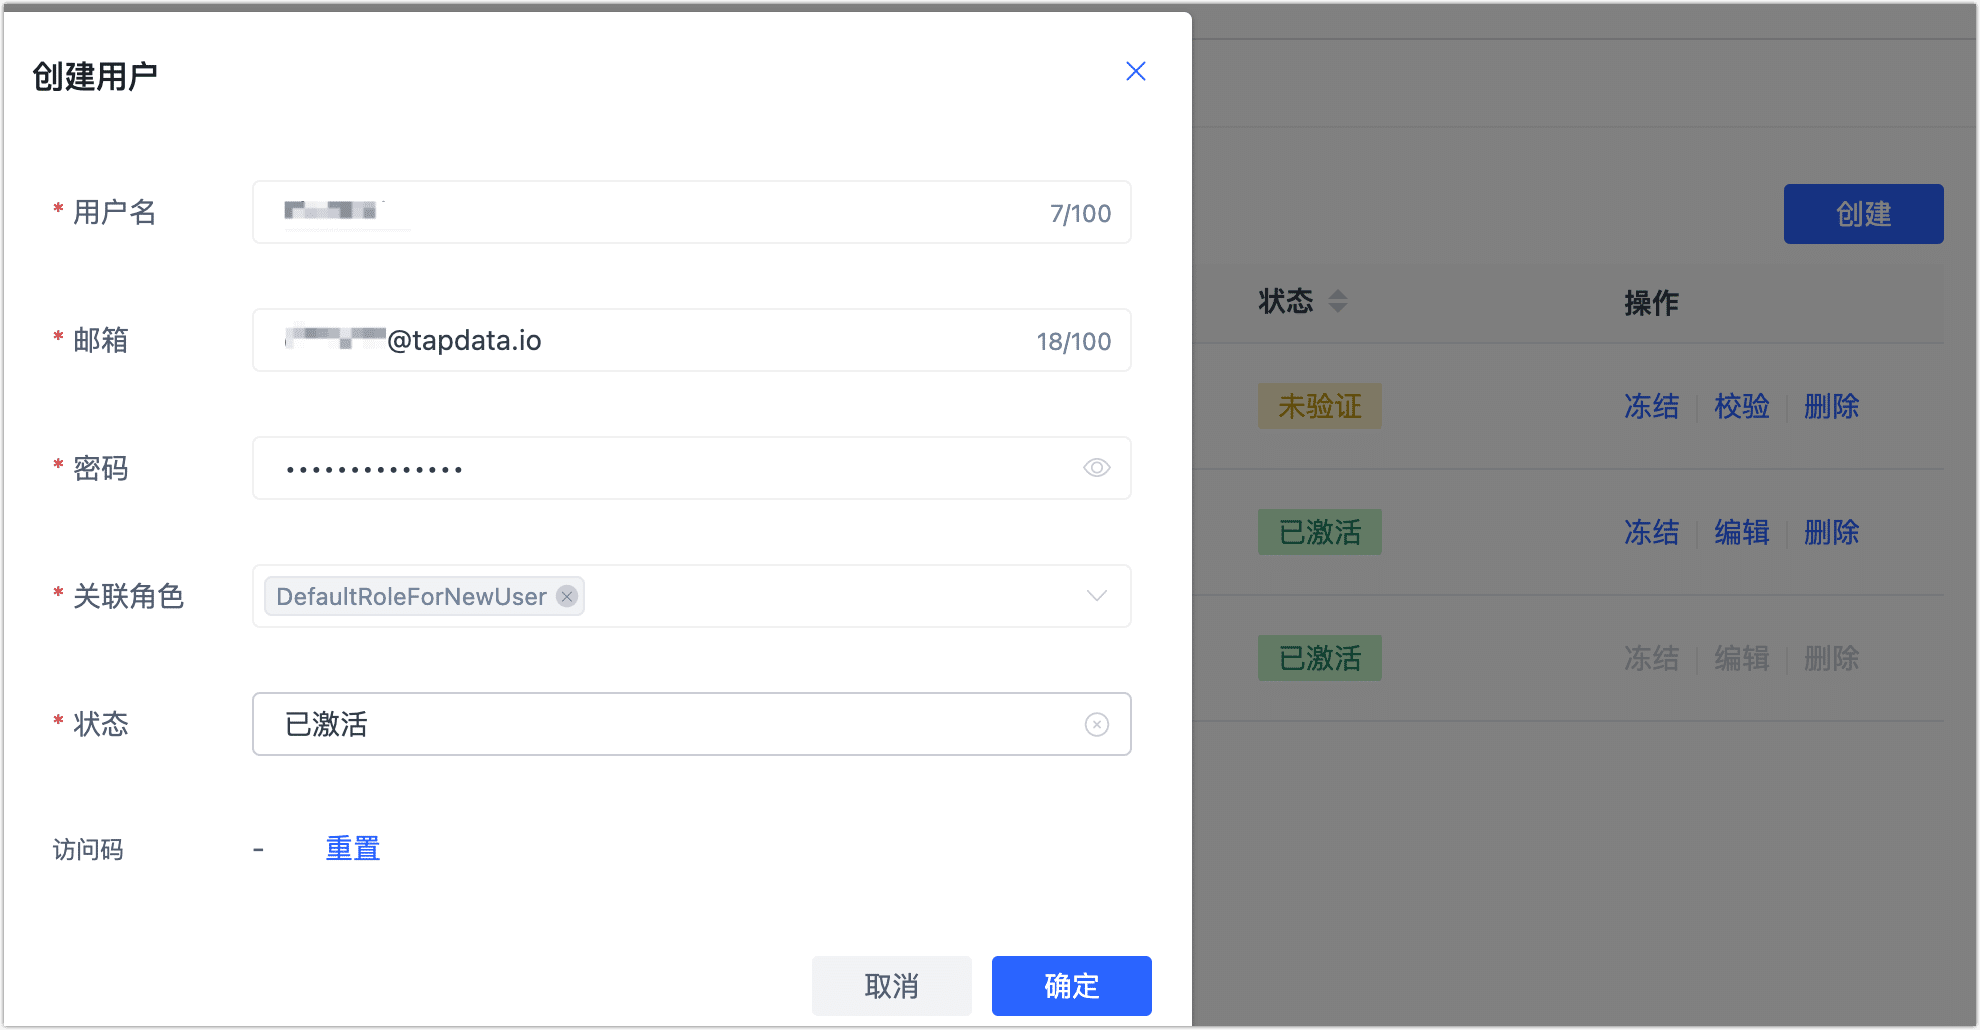Freeze the unverified user with 冻结

pos(1651,406)
